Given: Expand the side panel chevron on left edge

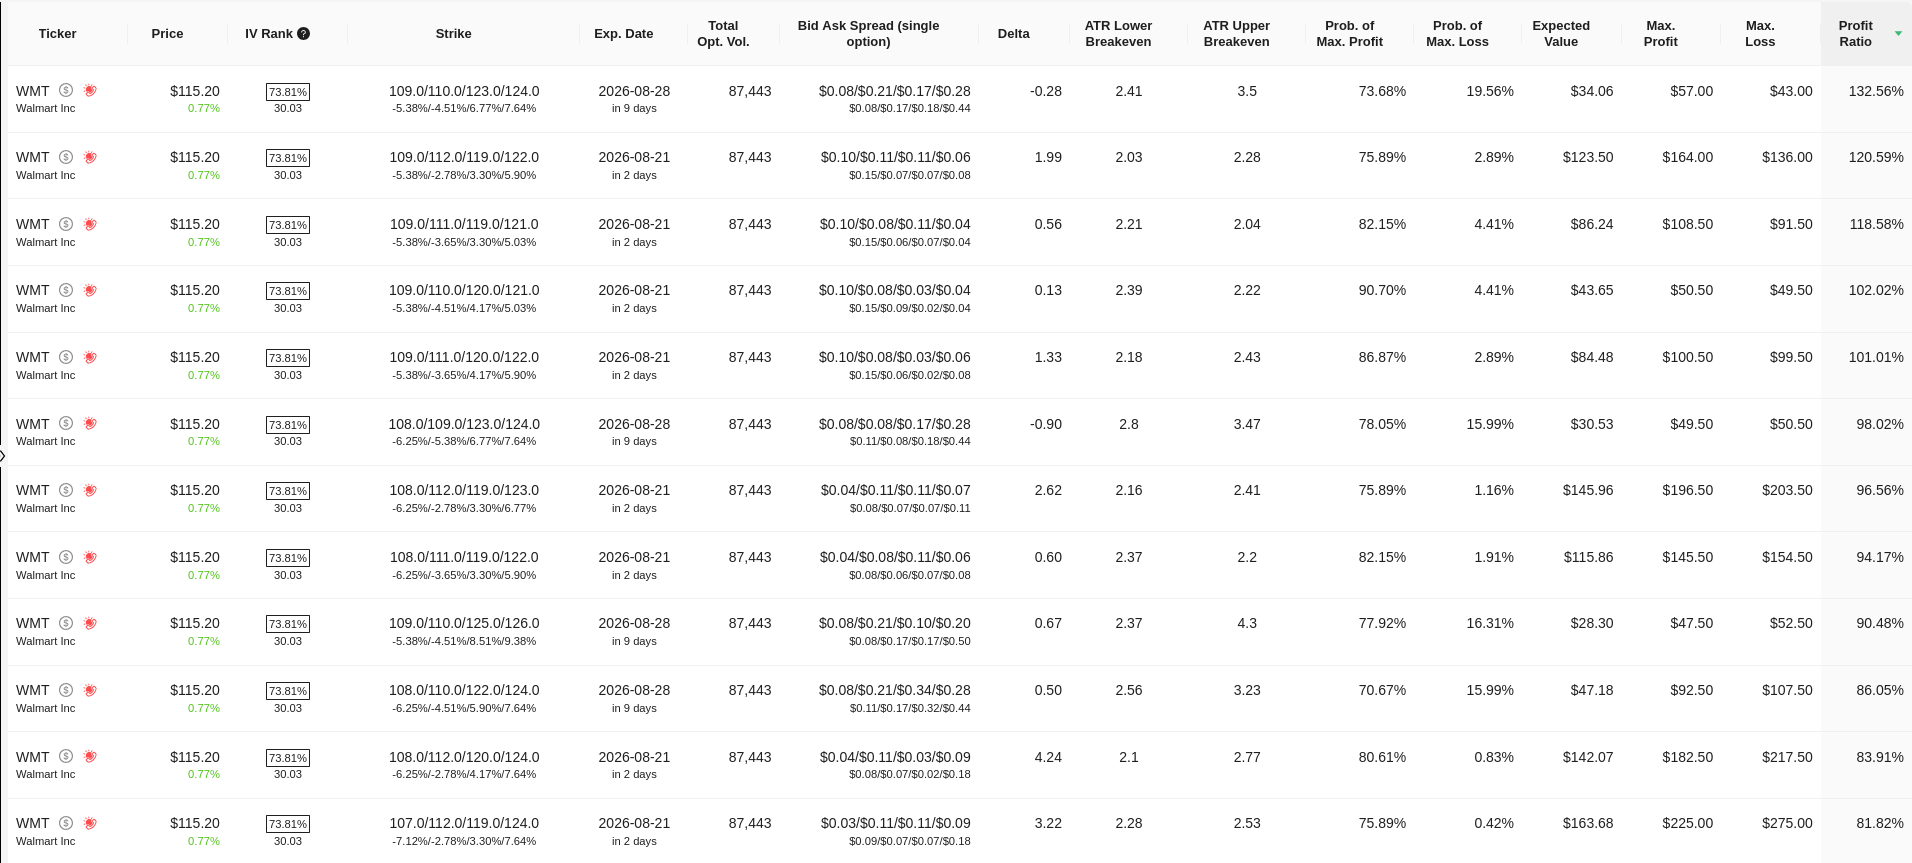Looking at the screenshot, I should 3,456.
